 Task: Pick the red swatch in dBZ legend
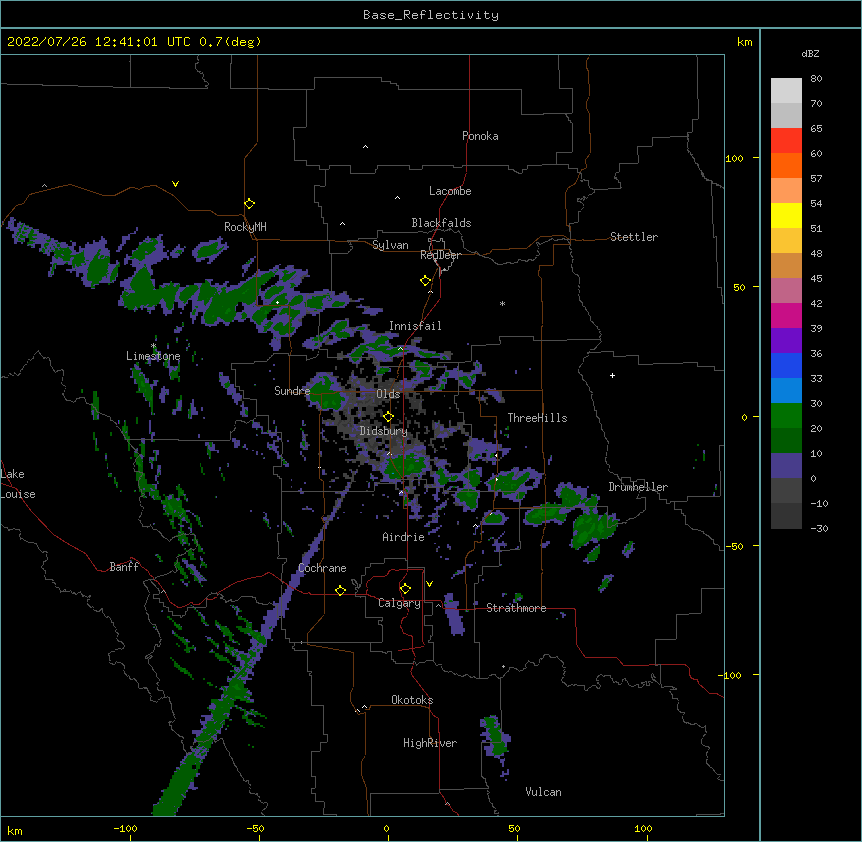pyautogui.click(x=786, y=141)
